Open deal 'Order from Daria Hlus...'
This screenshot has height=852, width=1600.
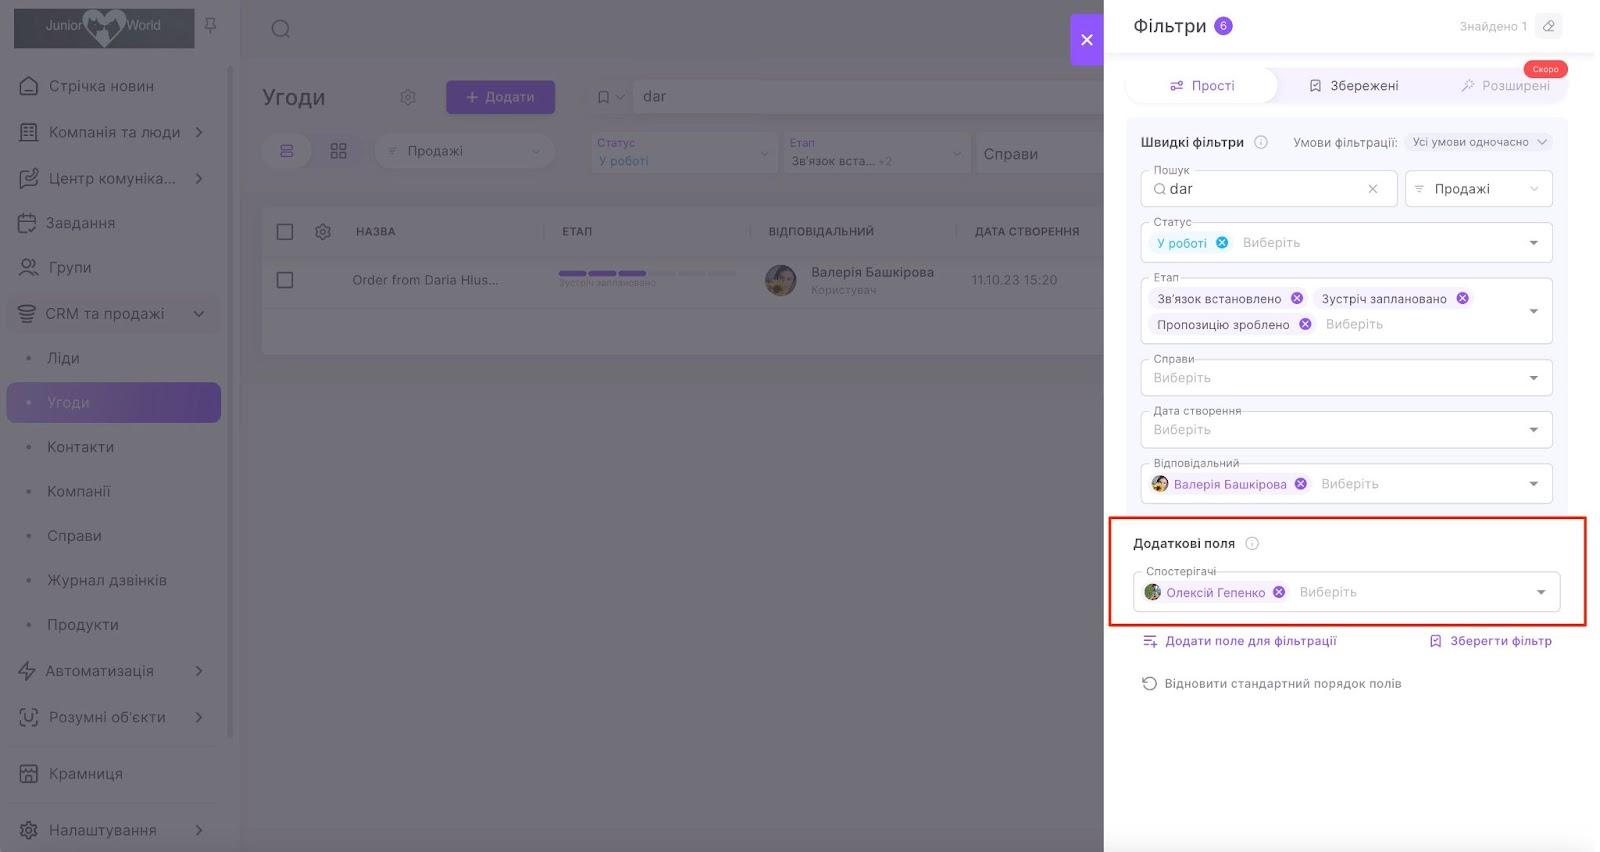point(425,280)
